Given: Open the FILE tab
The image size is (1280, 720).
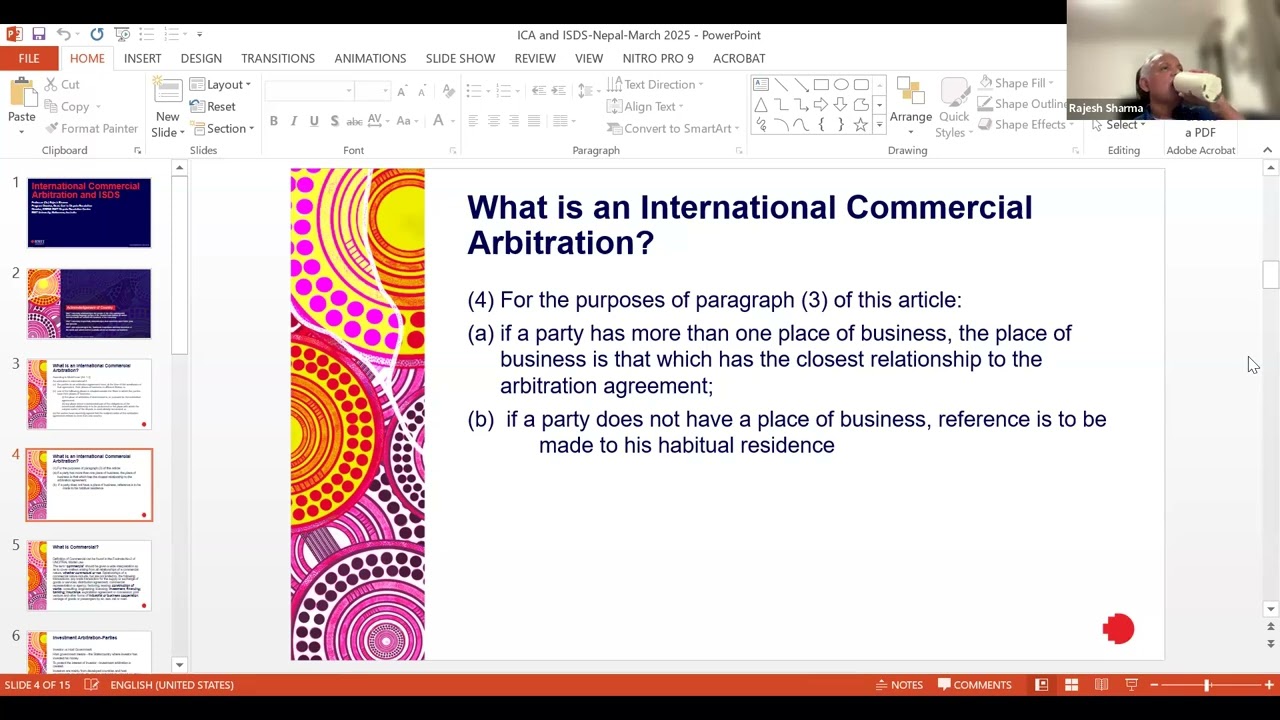Looking at the screenshot, I should 29,58.
